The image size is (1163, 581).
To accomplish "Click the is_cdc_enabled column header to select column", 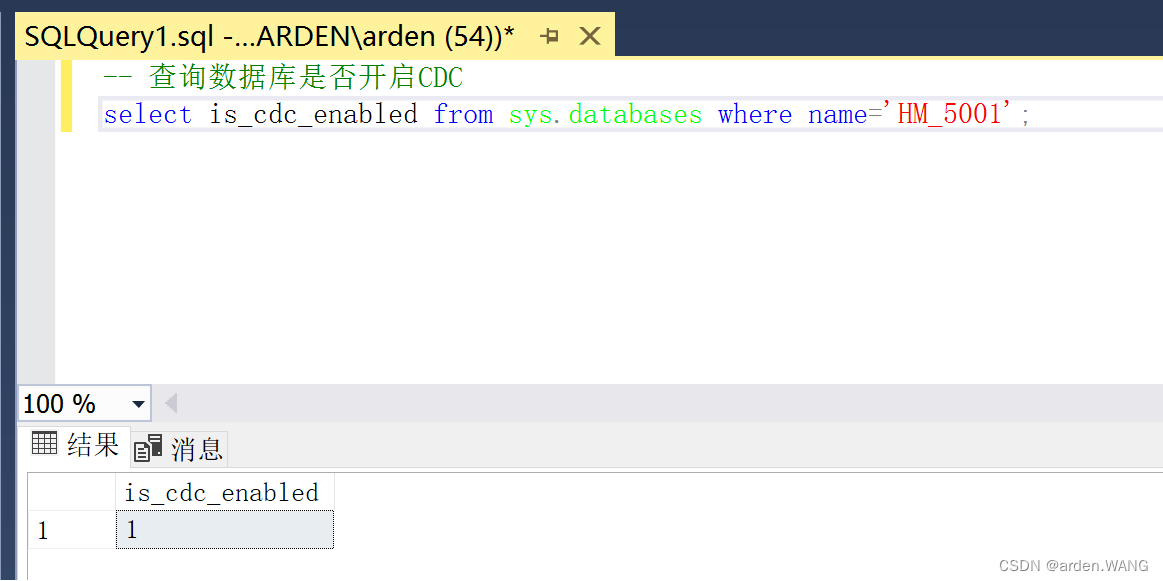I will (x=224, y=491).
